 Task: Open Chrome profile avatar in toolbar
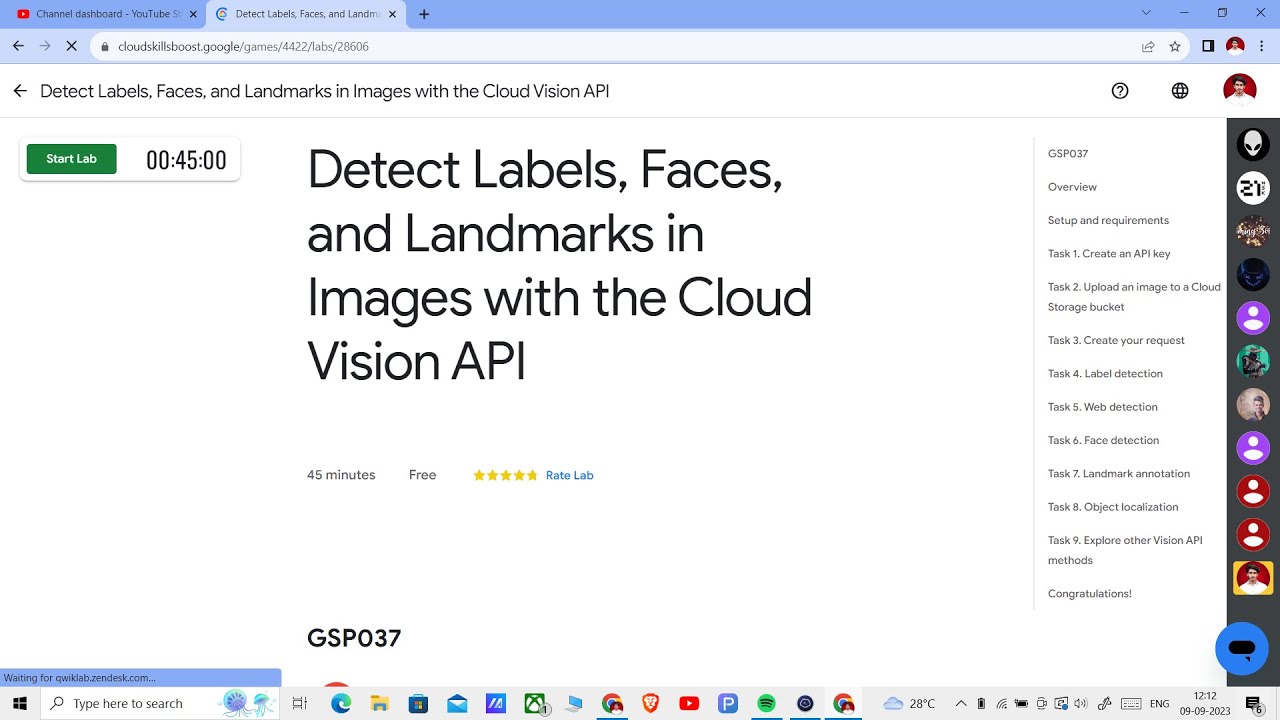pos(1235,46)
